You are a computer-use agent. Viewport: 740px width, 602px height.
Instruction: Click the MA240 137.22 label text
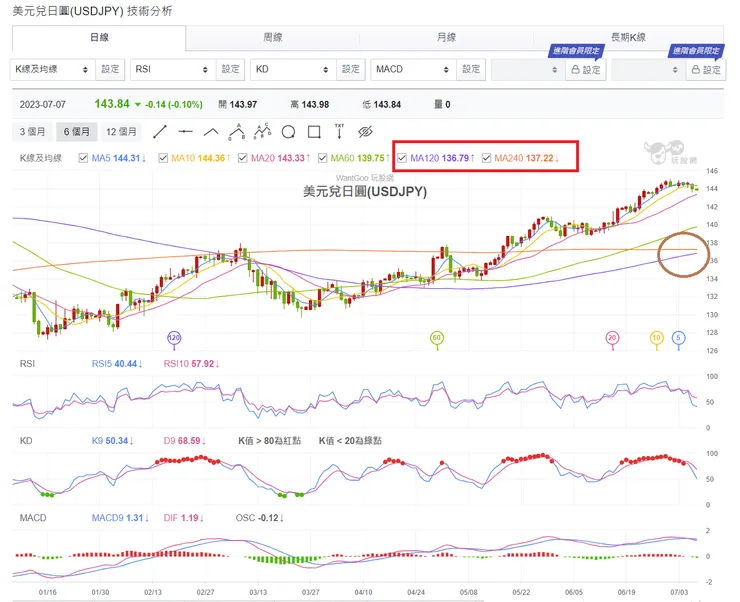point(527,158)
